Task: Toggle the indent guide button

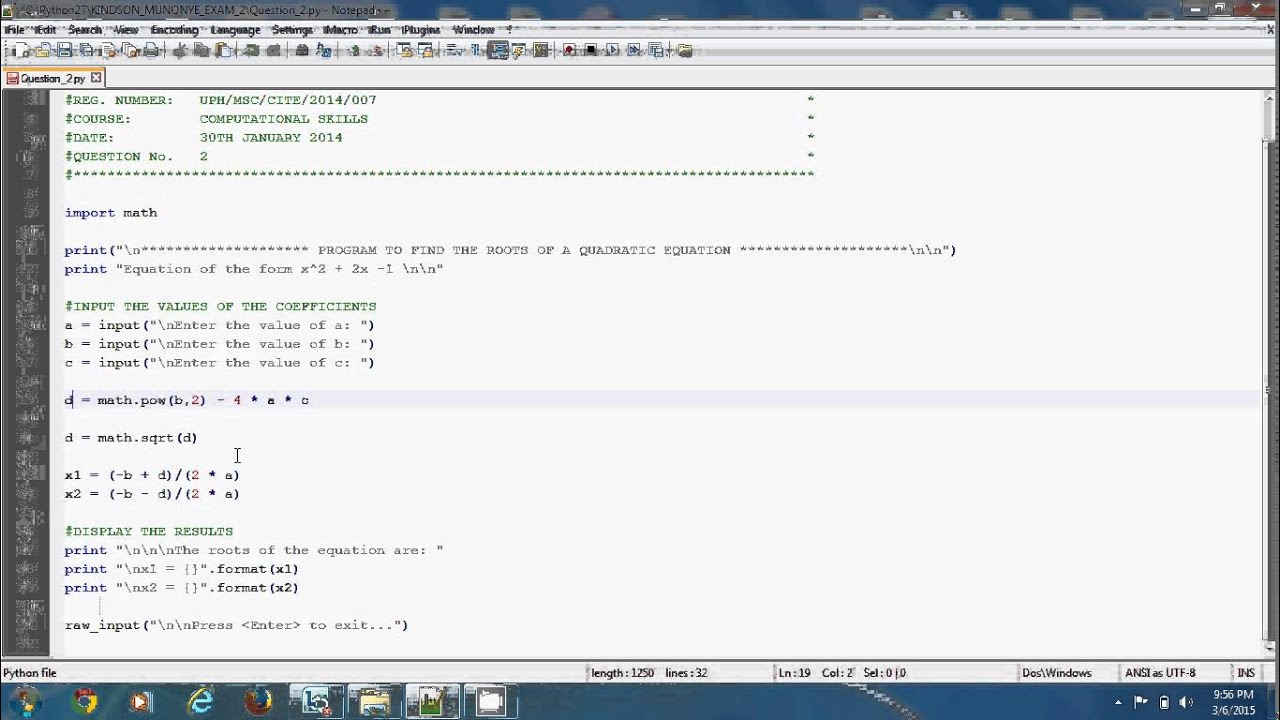Action: coord(498,50)
